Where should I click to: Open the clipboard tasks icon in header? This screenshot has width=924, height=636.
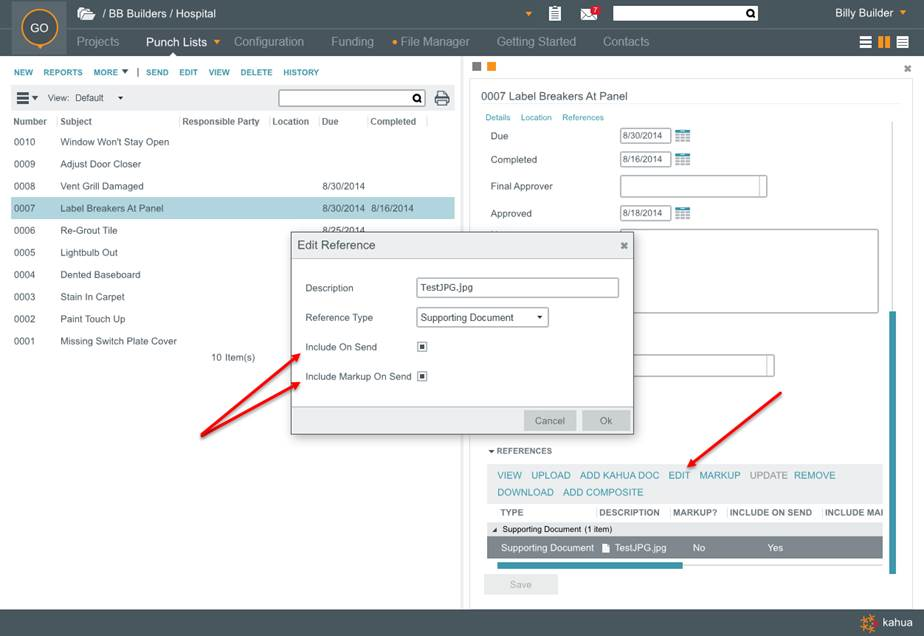pyautogui.click(x=555, y=14)
